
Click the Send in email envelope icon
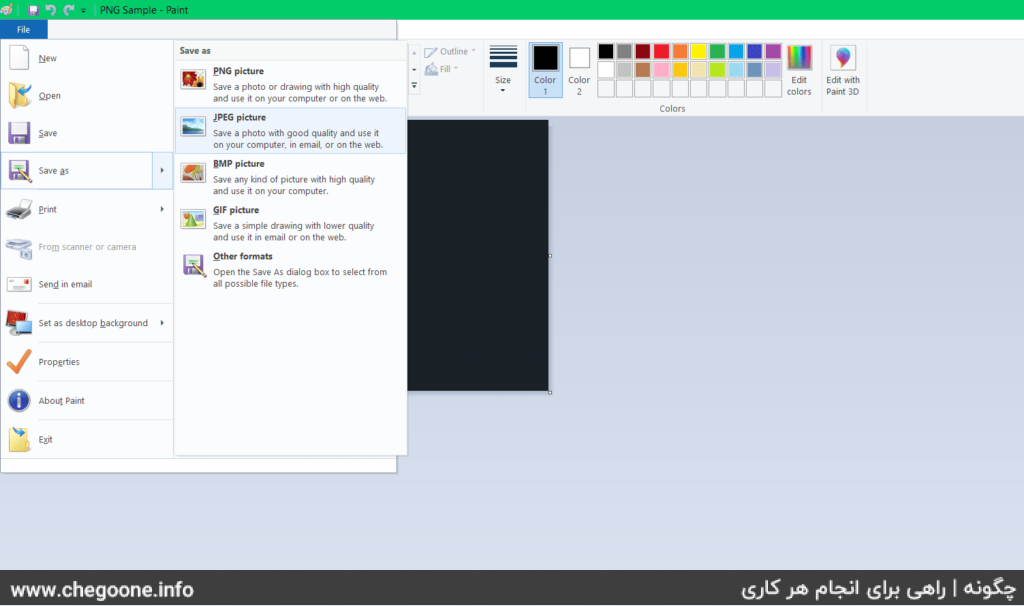[19, 285]
